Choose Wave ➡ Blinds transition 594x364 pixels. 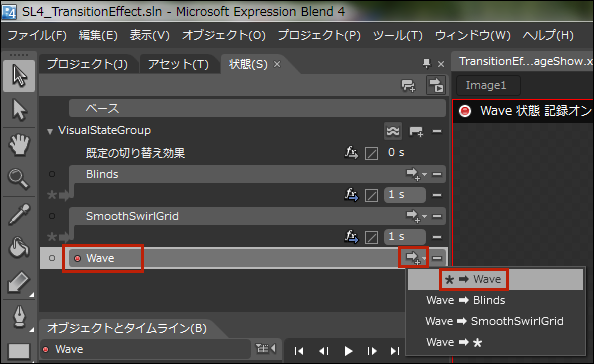[x=495, y=300]
